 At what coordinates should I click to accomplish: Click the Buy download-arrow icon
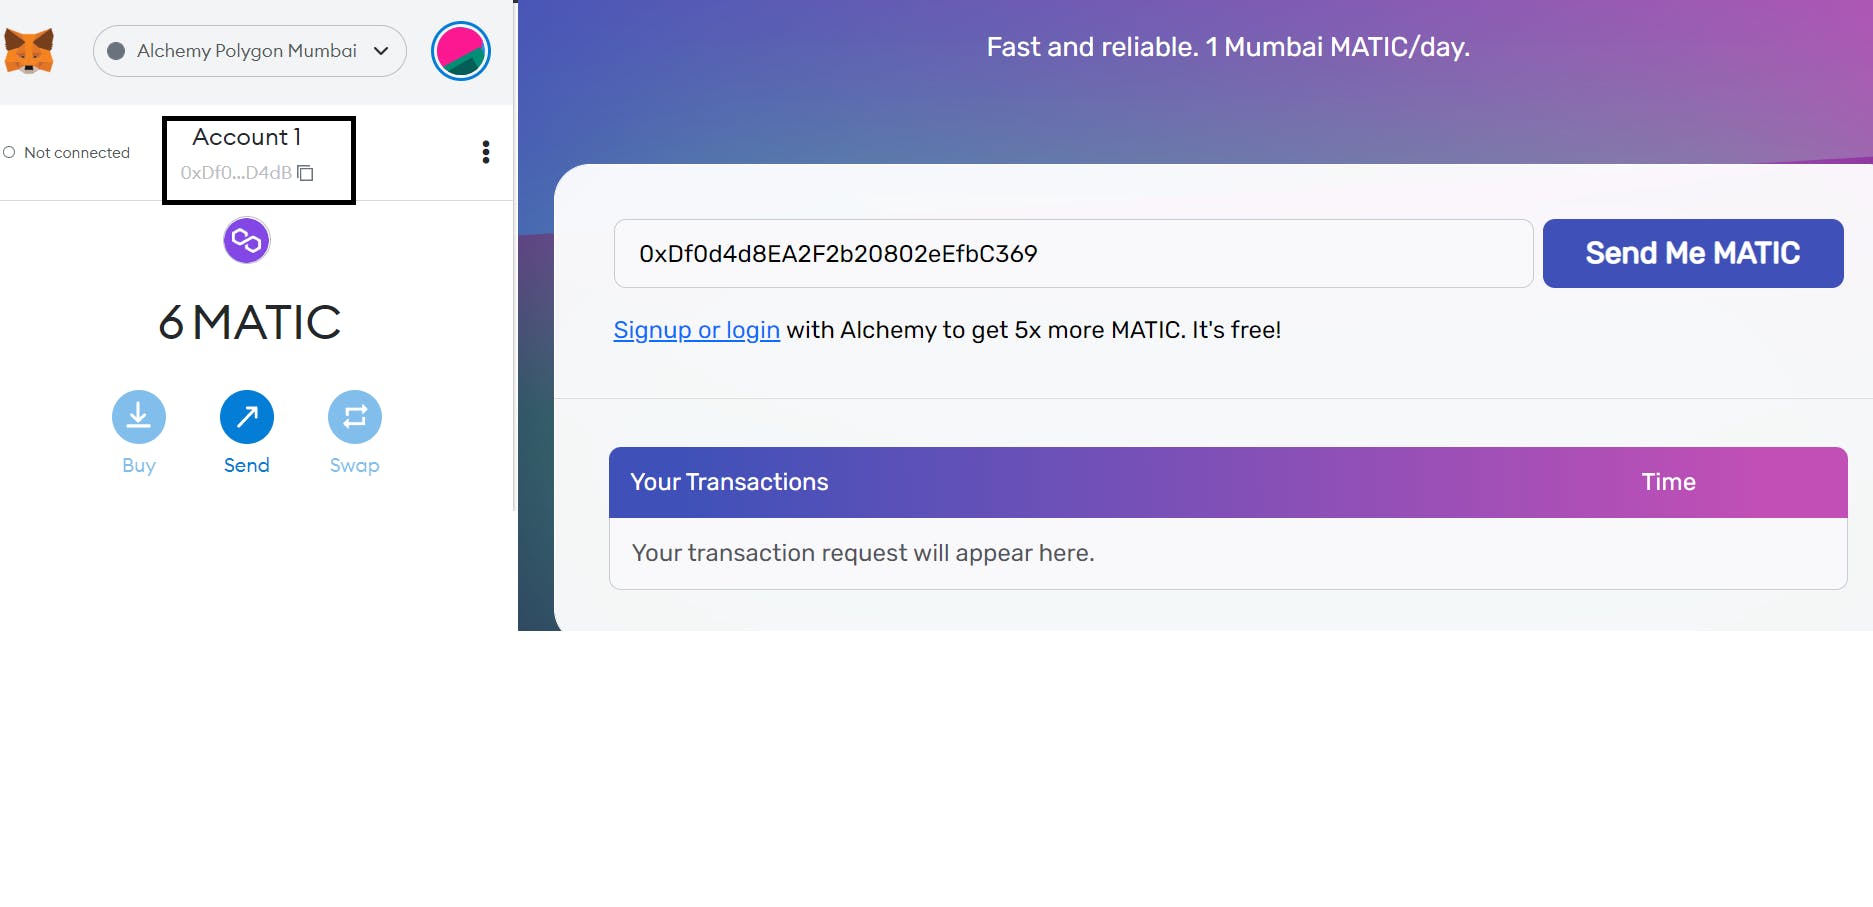click(x=139, y=417)
